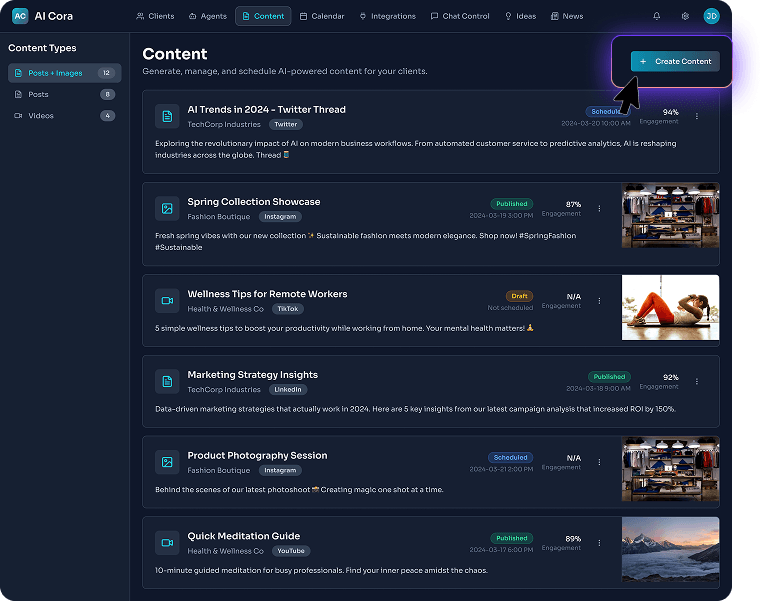763x601 pixels.
Task: Click Published status badge on Spring Collection Showcase
Action: [x=511, y=204]
